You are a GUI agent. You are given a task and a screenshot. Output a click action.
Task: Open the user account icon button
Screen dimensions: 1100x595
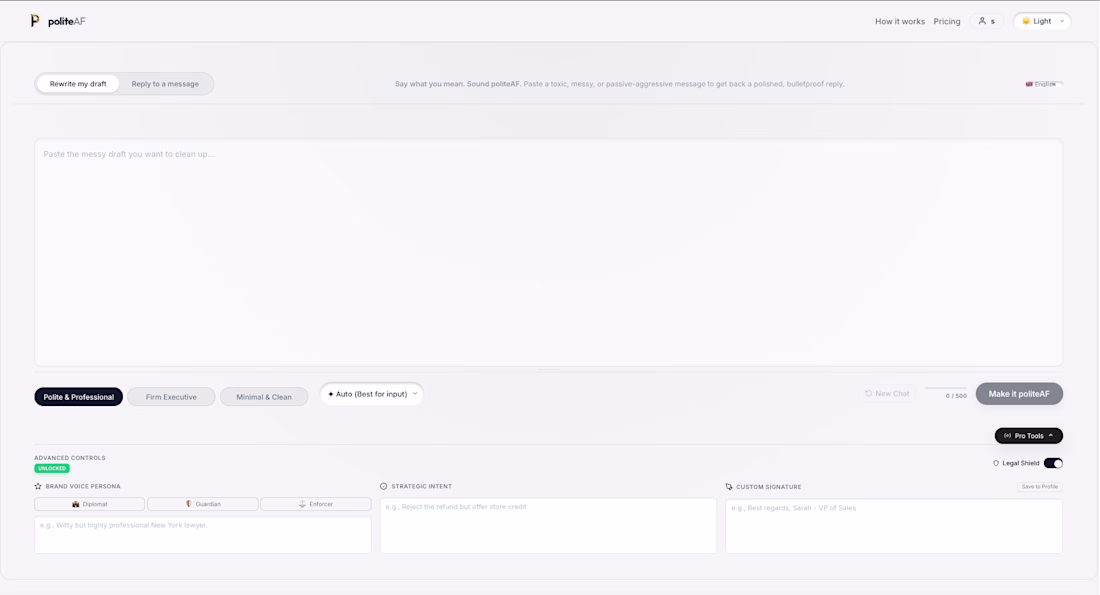pos(986,21)
